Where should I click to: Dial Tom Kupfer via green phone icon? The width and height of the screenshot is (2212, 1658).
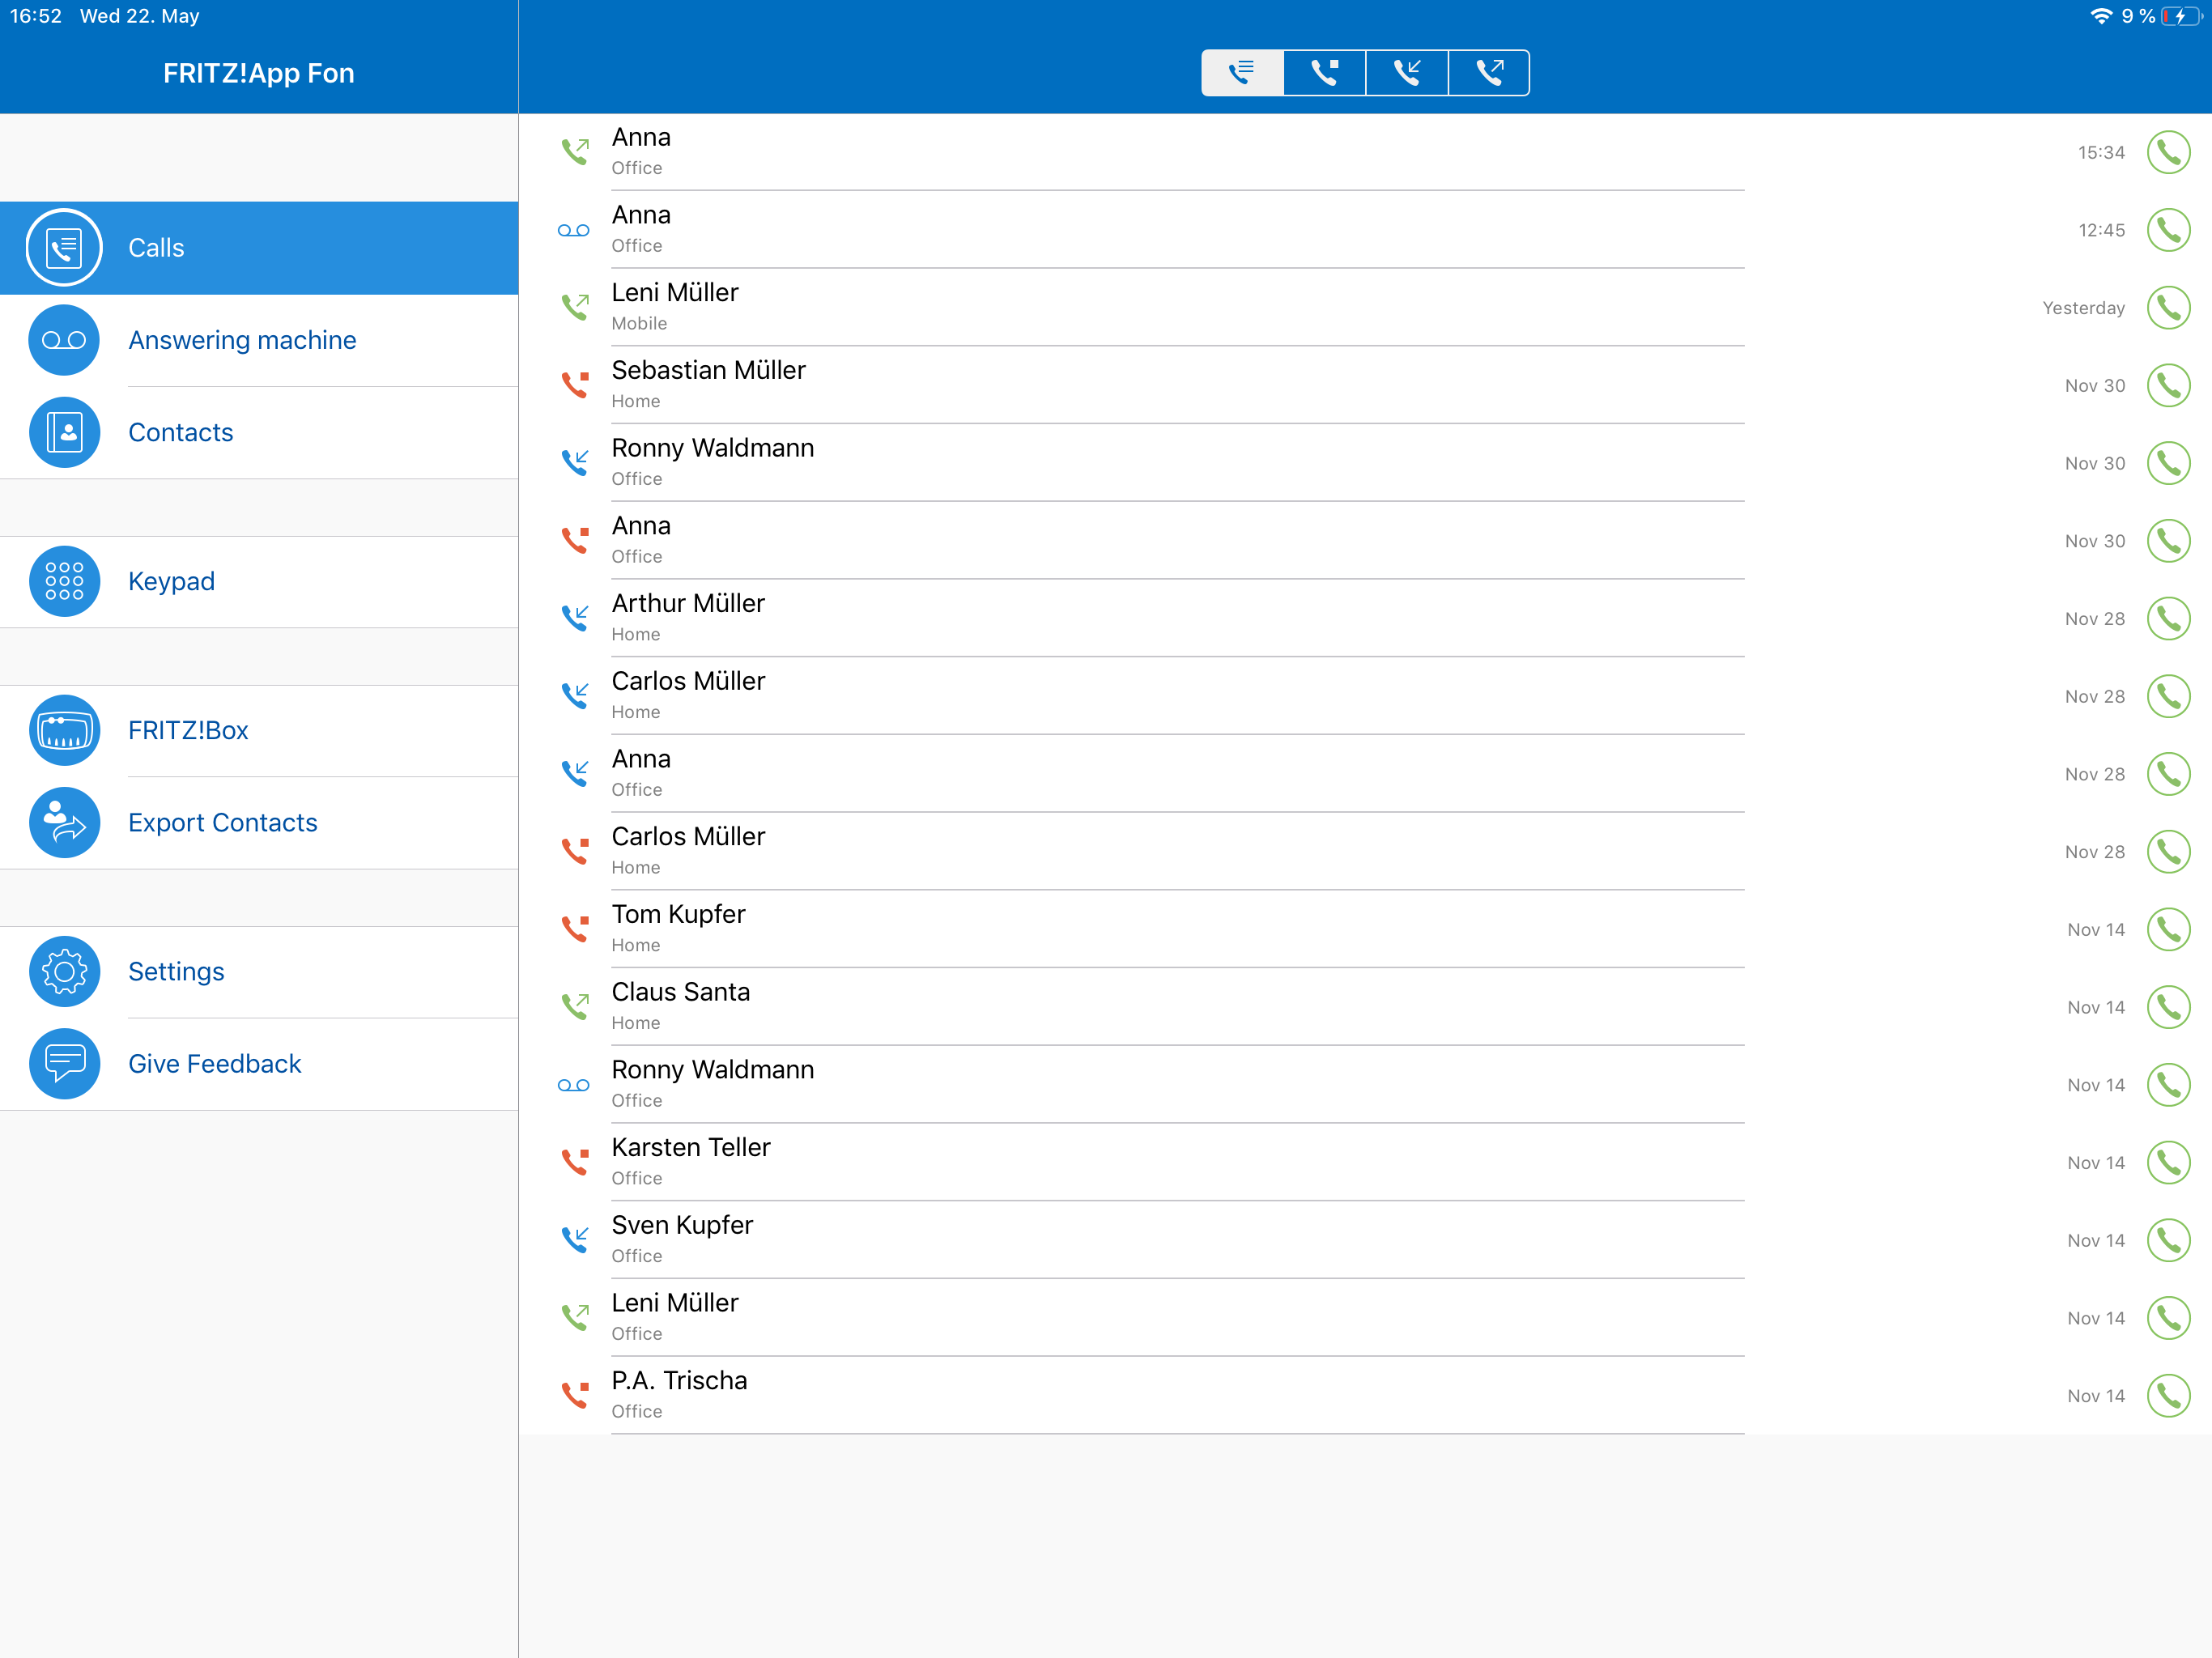point(2168,929)
